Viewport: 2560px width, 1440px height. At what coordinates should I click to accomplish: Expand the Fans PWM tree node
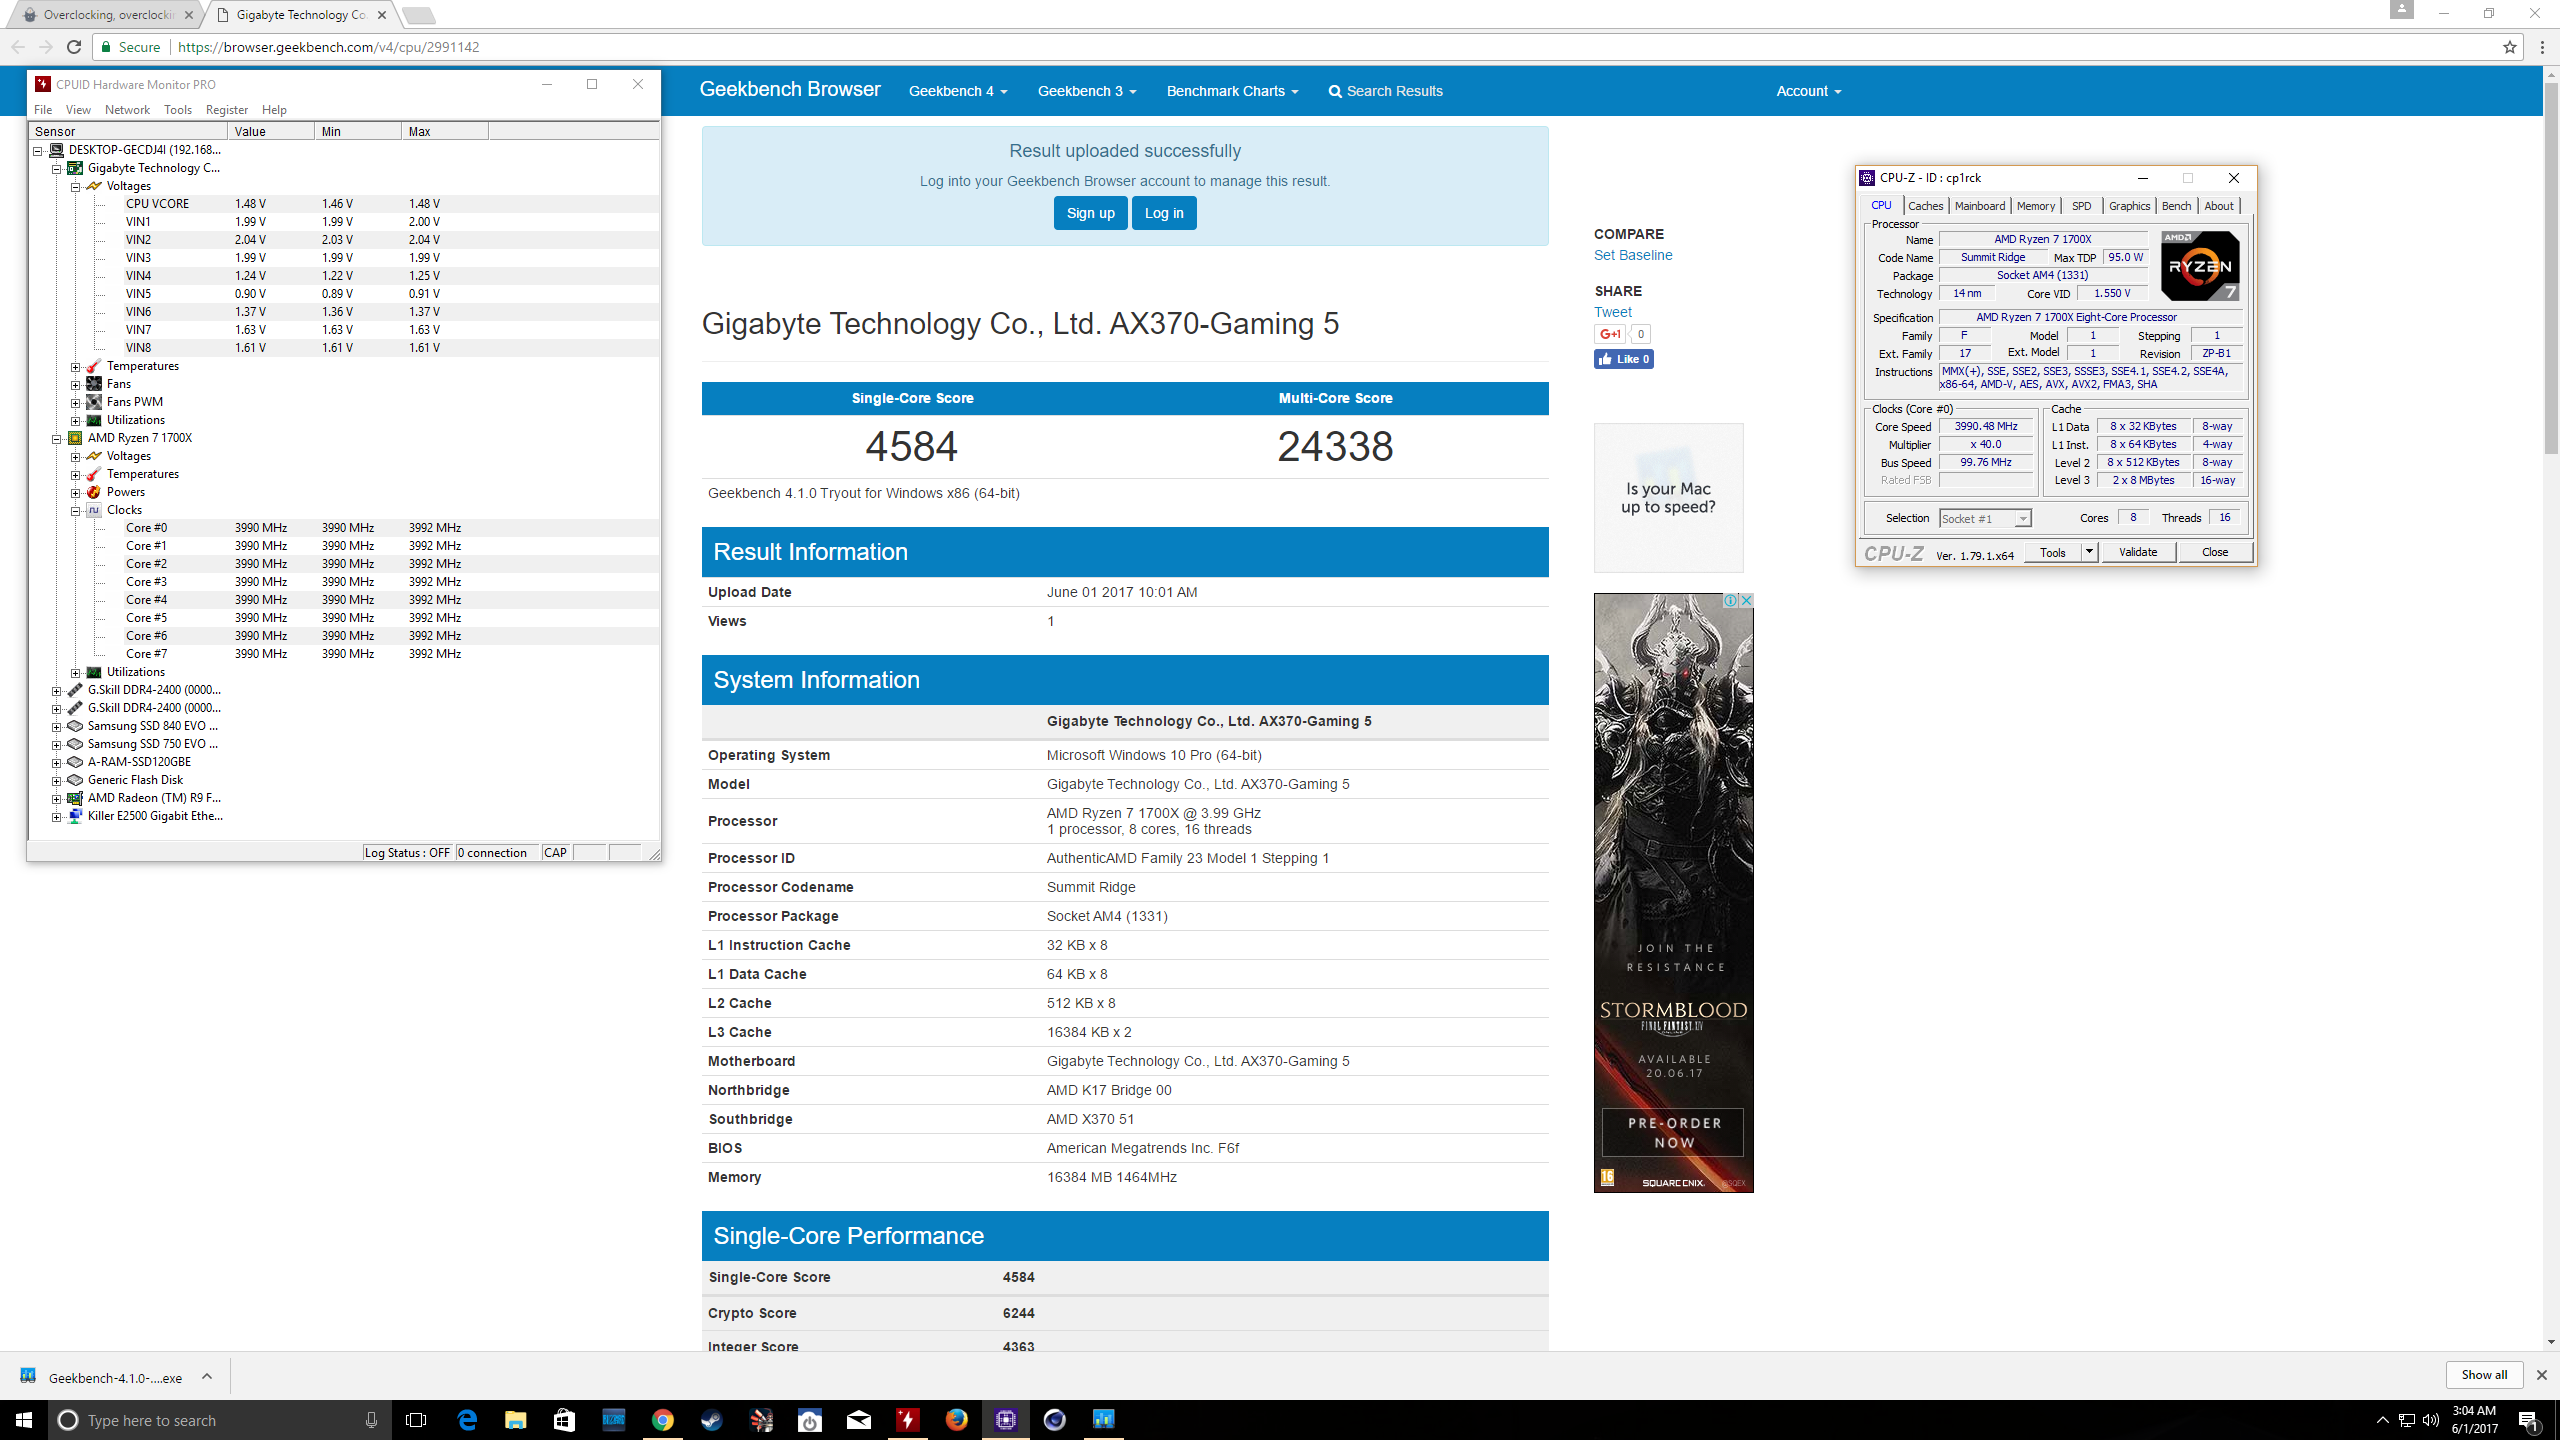[x=75, y=402]
